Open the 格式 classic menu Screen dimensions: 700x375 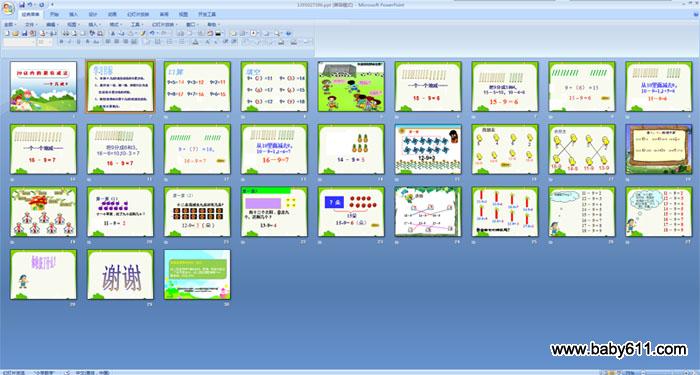coord(115,24)
